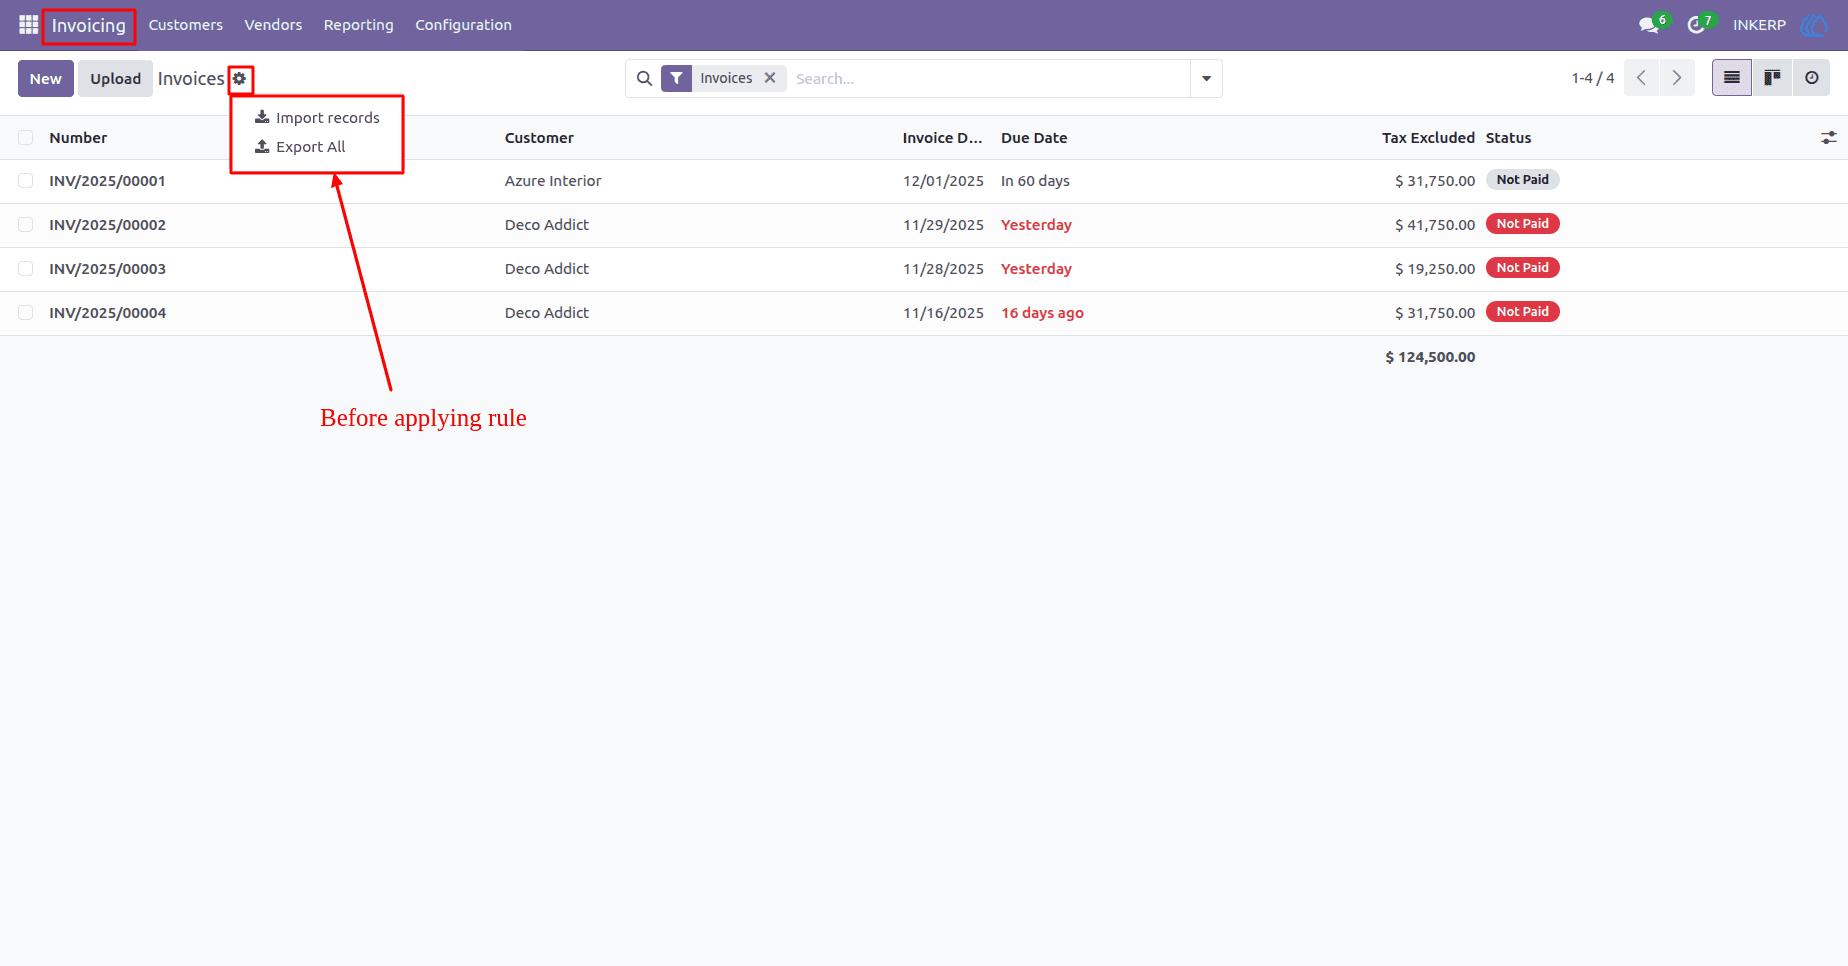Remove the Invoices filter facet
1848x966 pixels.
pyautogui.click(x=770, y=78)
